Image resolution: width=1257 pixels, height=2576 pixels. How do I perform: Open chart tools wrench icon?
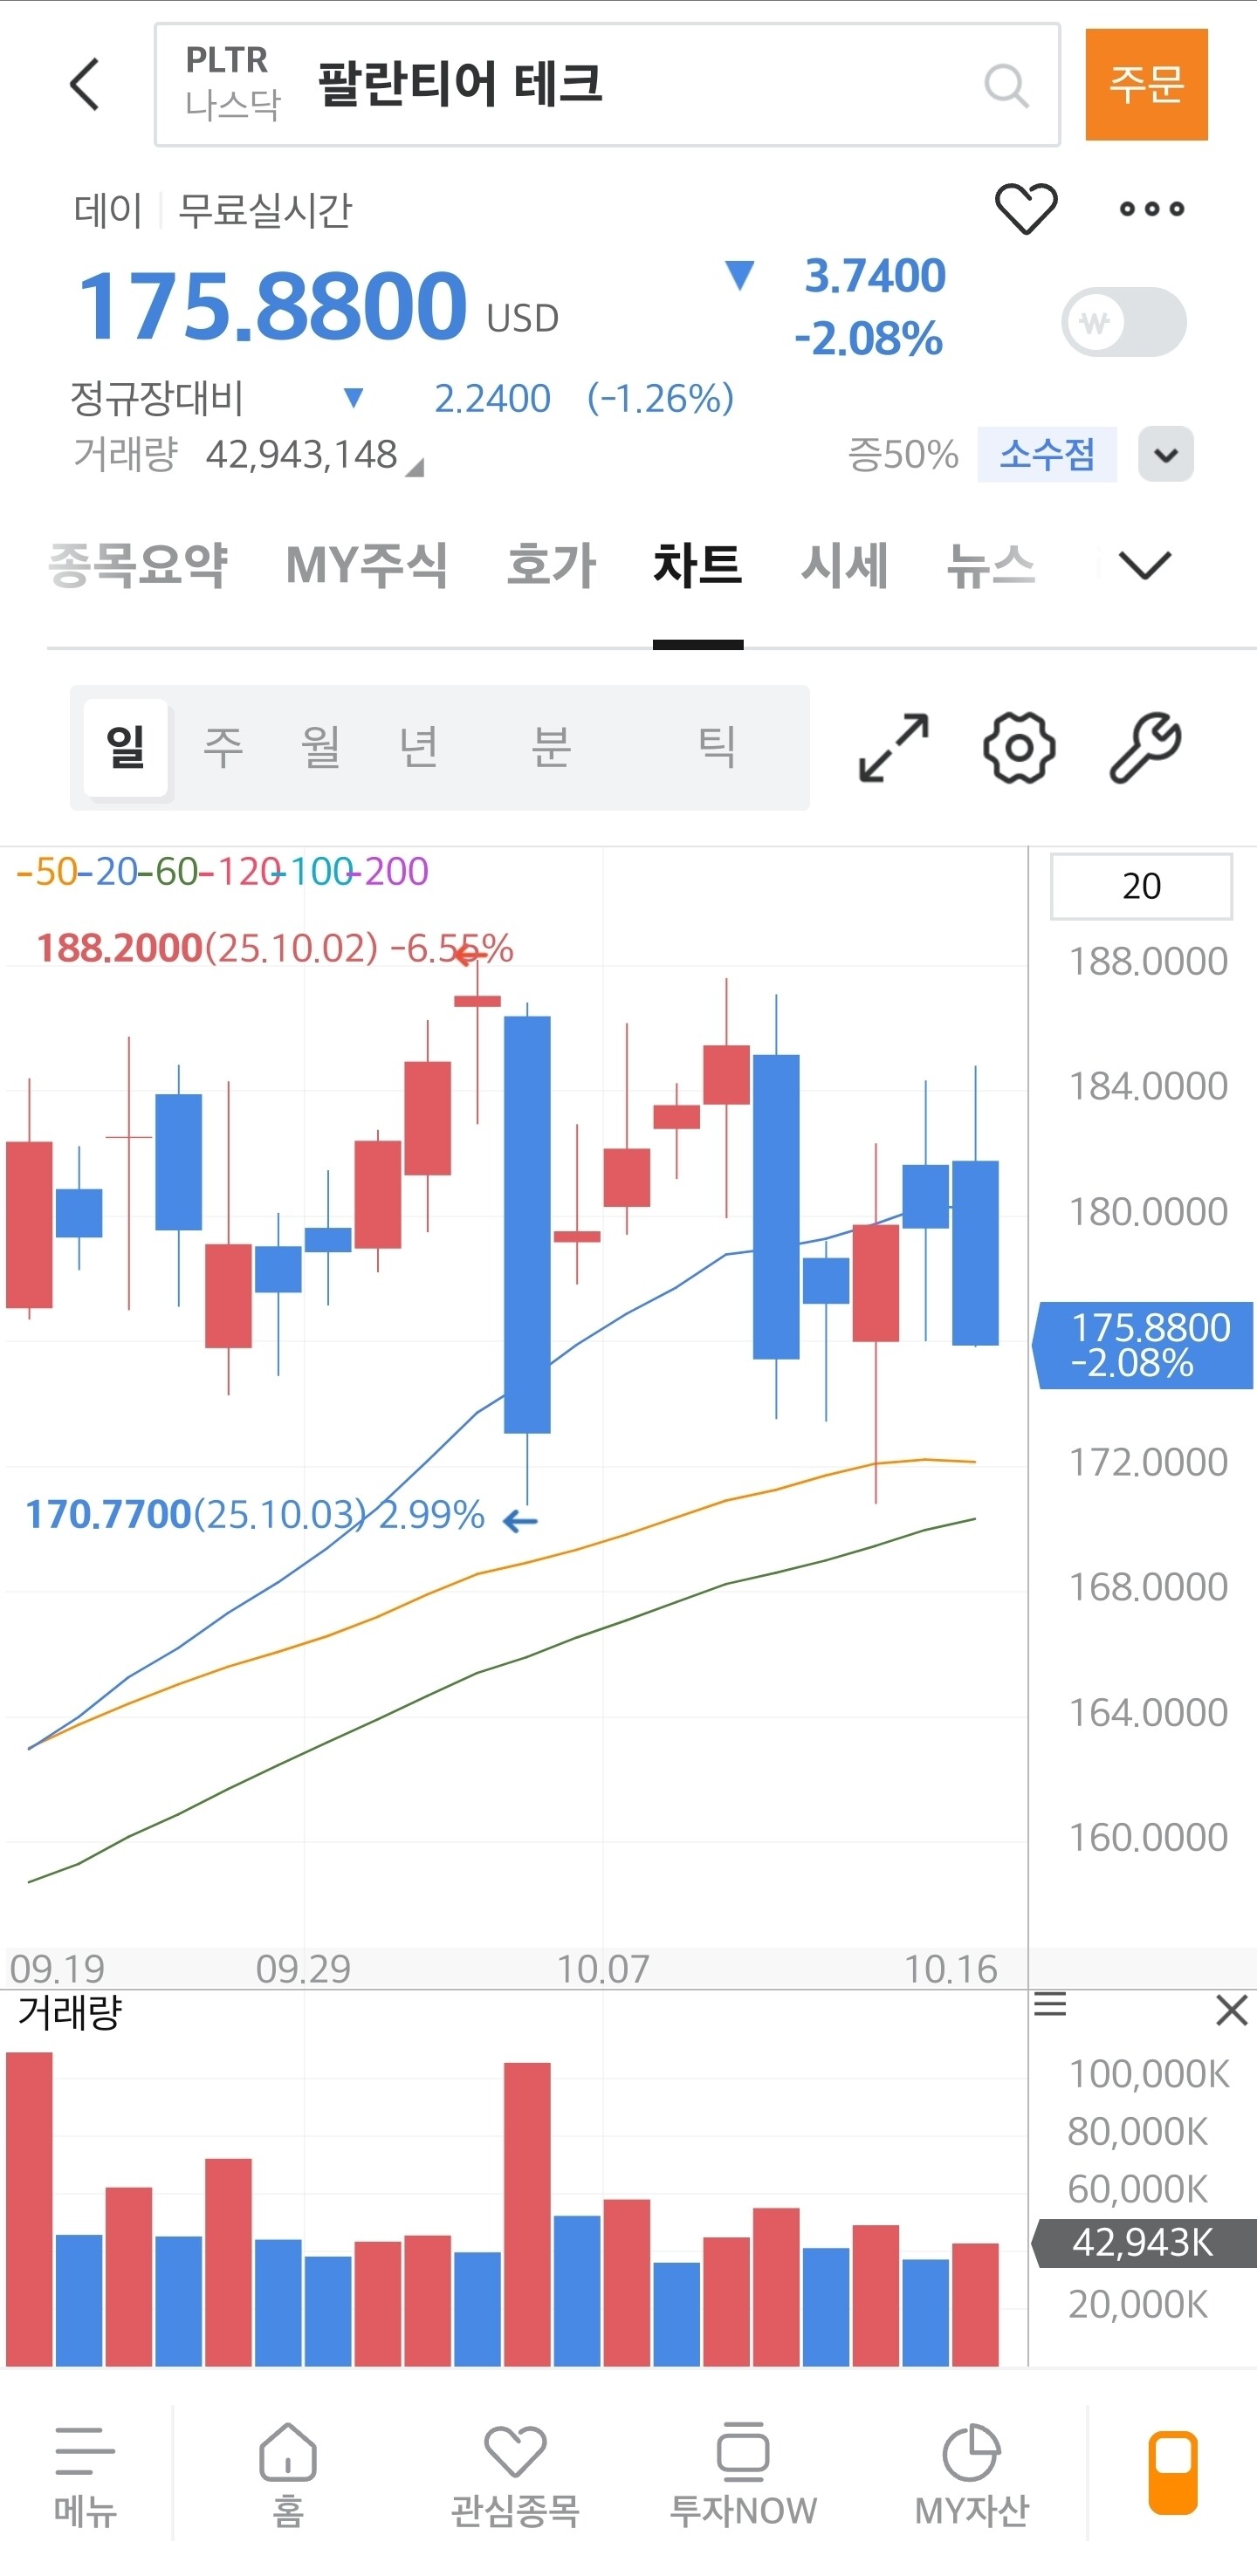1146,747
